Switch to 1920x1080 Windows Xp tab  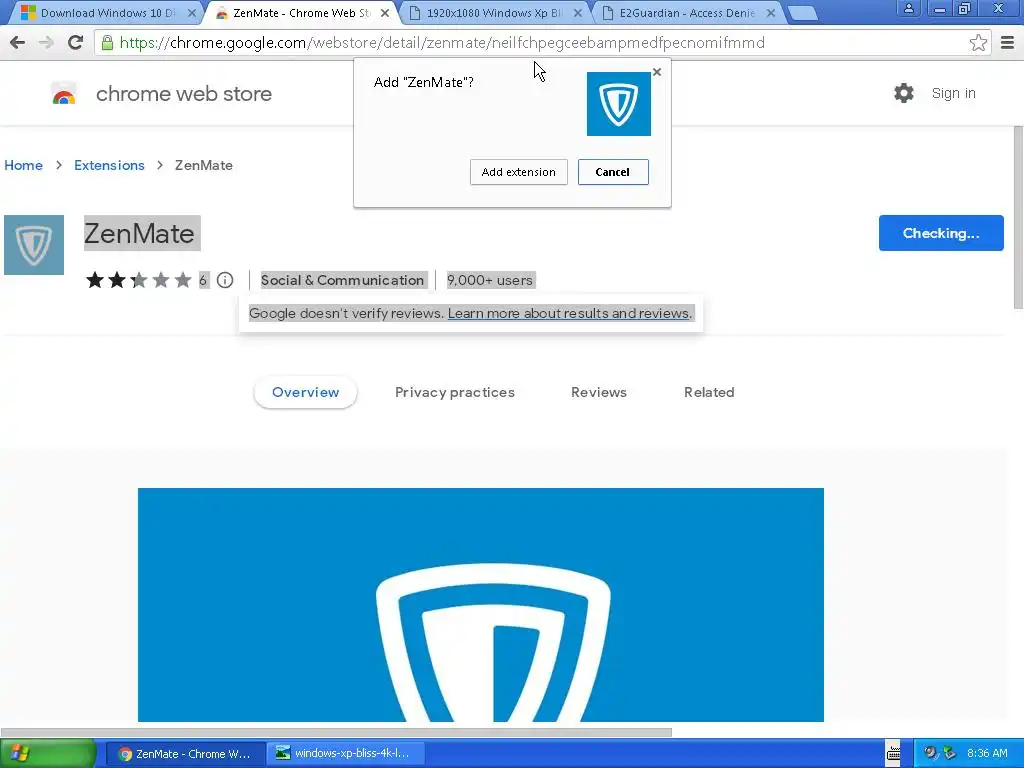494,13
